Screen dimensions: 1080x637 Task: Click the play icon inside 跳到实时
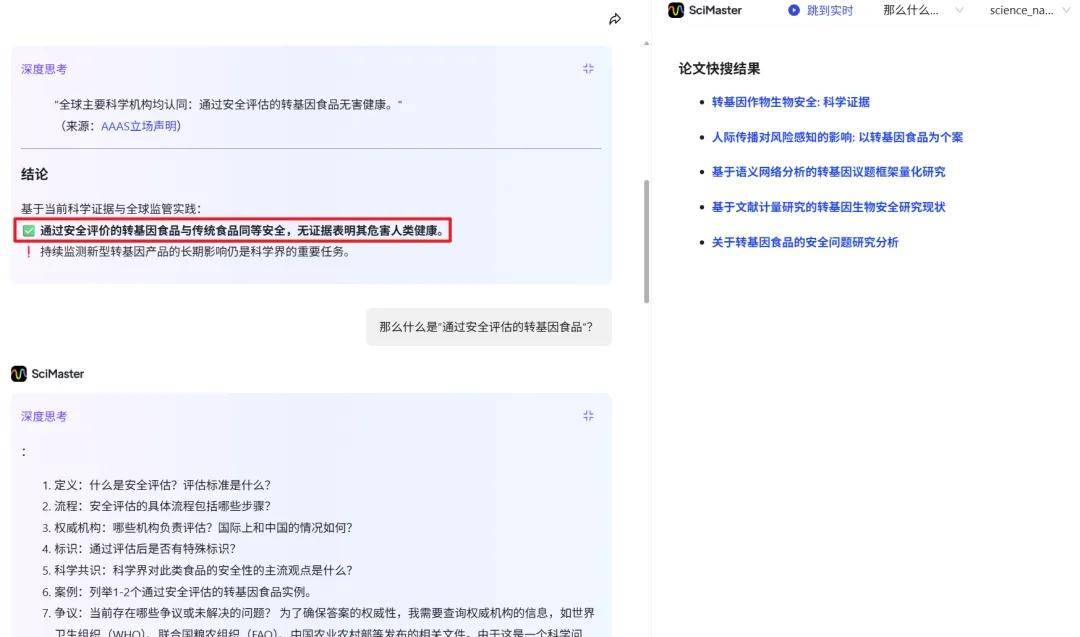pos(793,11)
